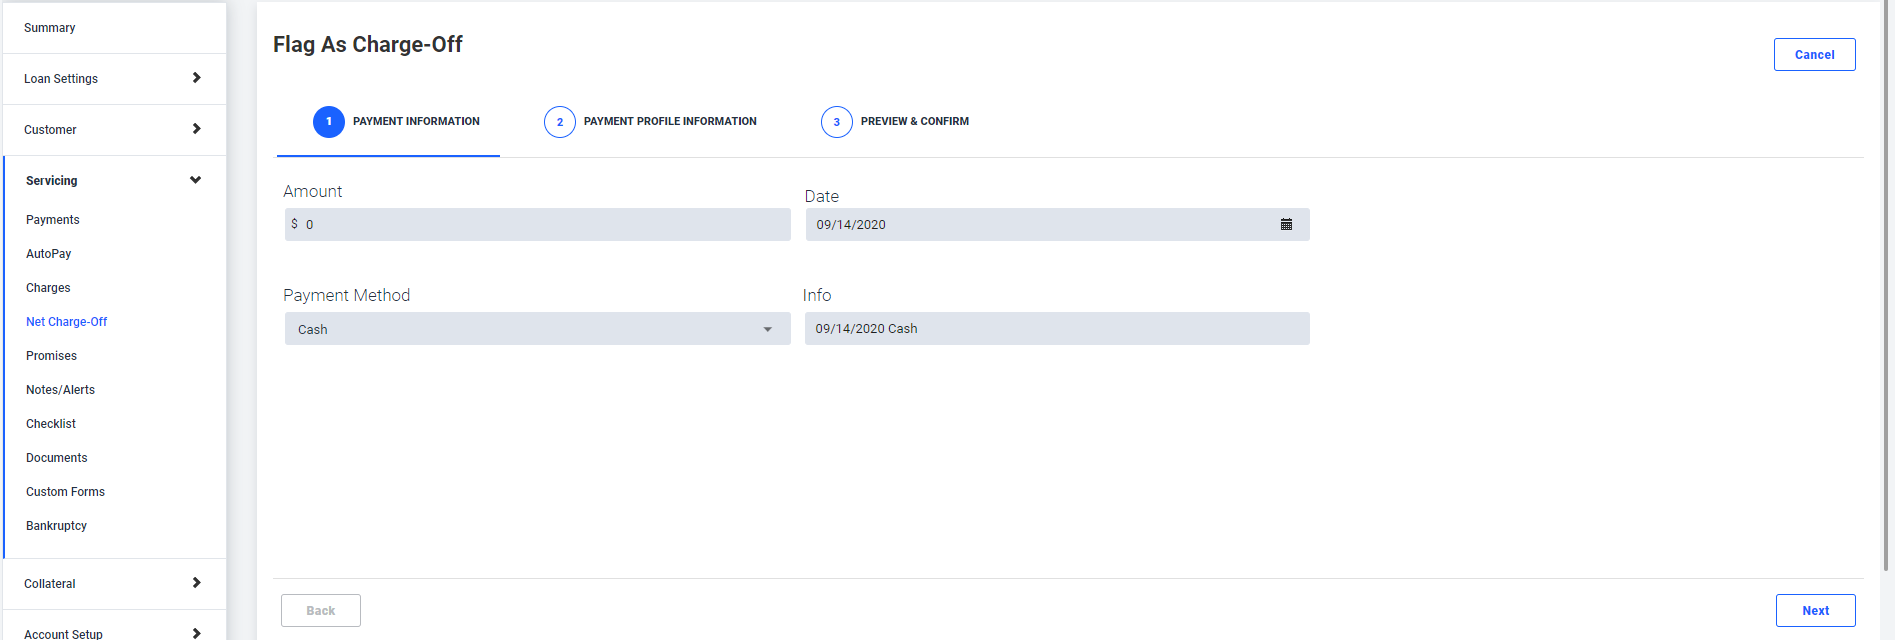This screenshot has height=640, width=1895.
Task: Click the Amount label
Action: click(312, 191)
